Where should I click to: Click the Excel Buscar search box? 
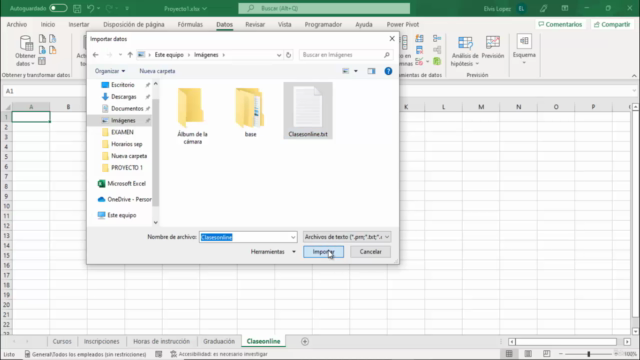coord(324,8)
